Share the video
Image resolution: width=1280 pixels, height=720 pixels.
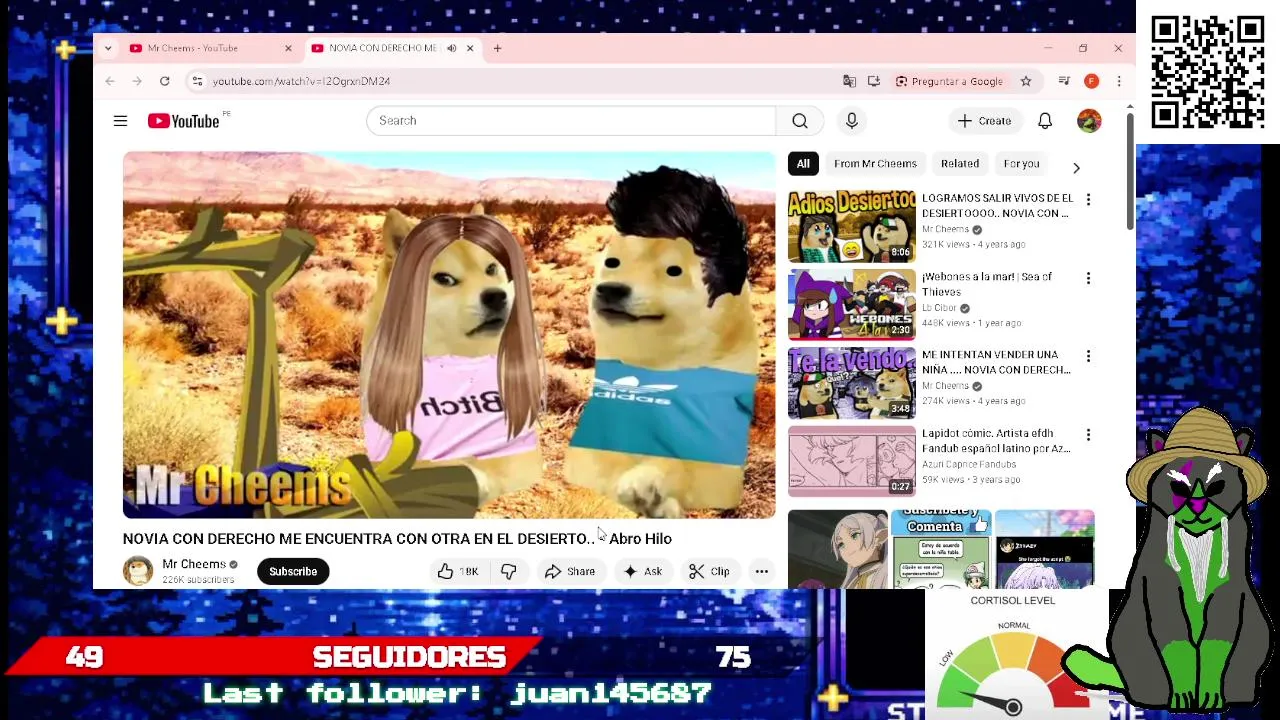tap(570, 571)
